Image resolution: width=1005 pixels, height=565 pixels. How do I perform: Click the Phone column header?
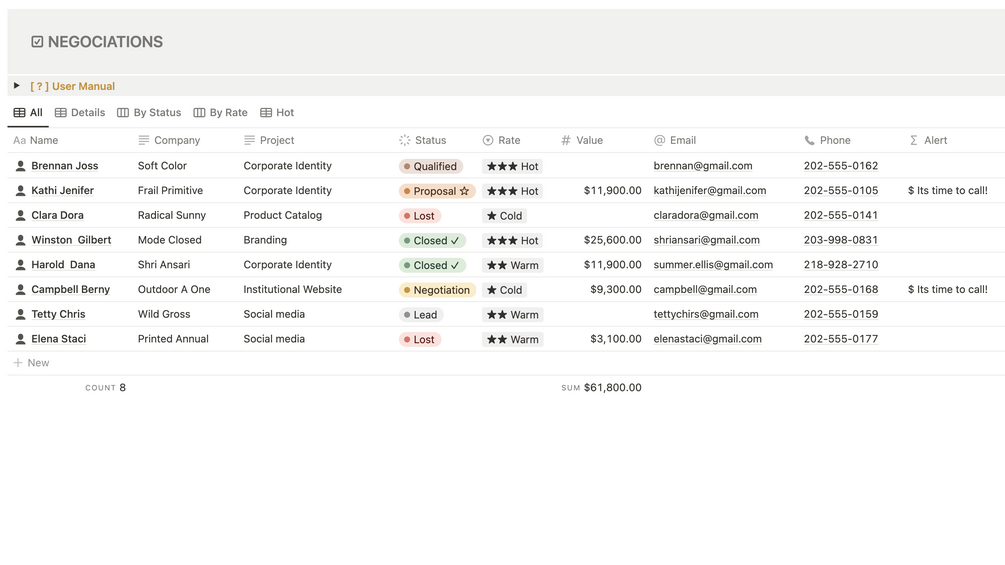click(x=827, y=140)
